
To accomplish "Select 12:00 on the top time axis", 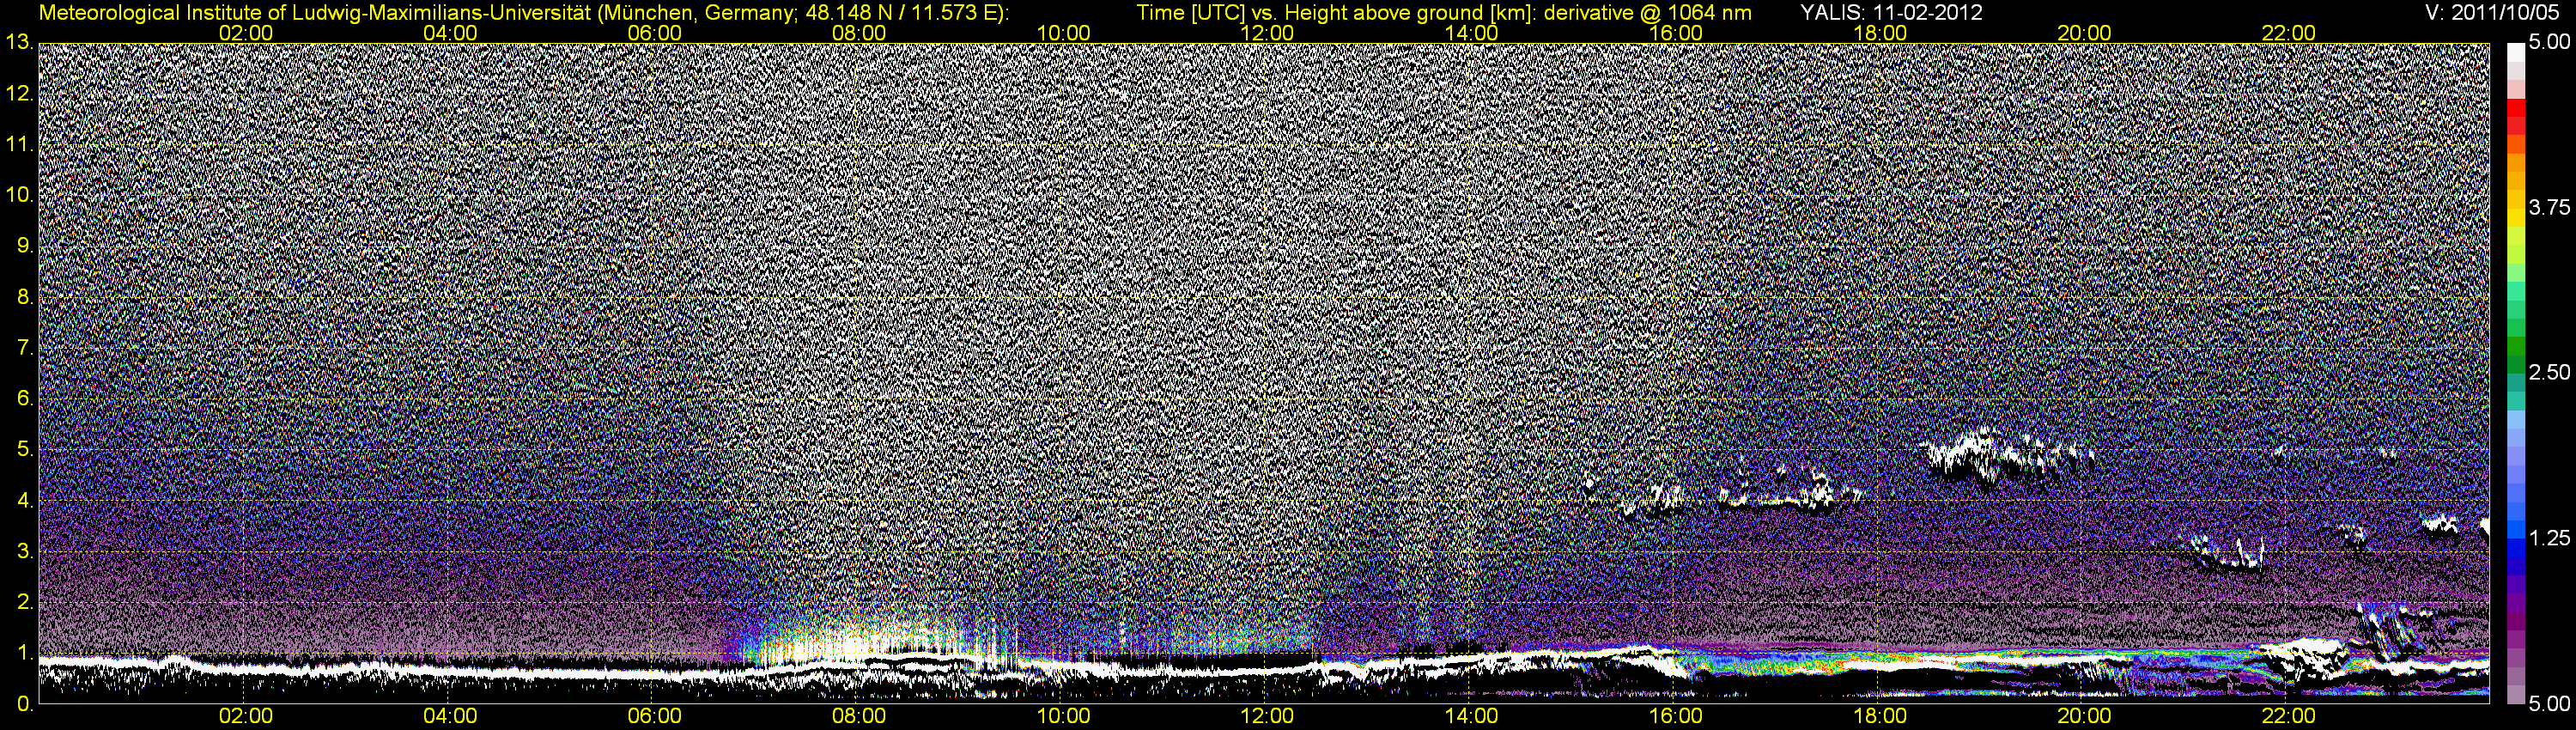I will click(1267, 33).
